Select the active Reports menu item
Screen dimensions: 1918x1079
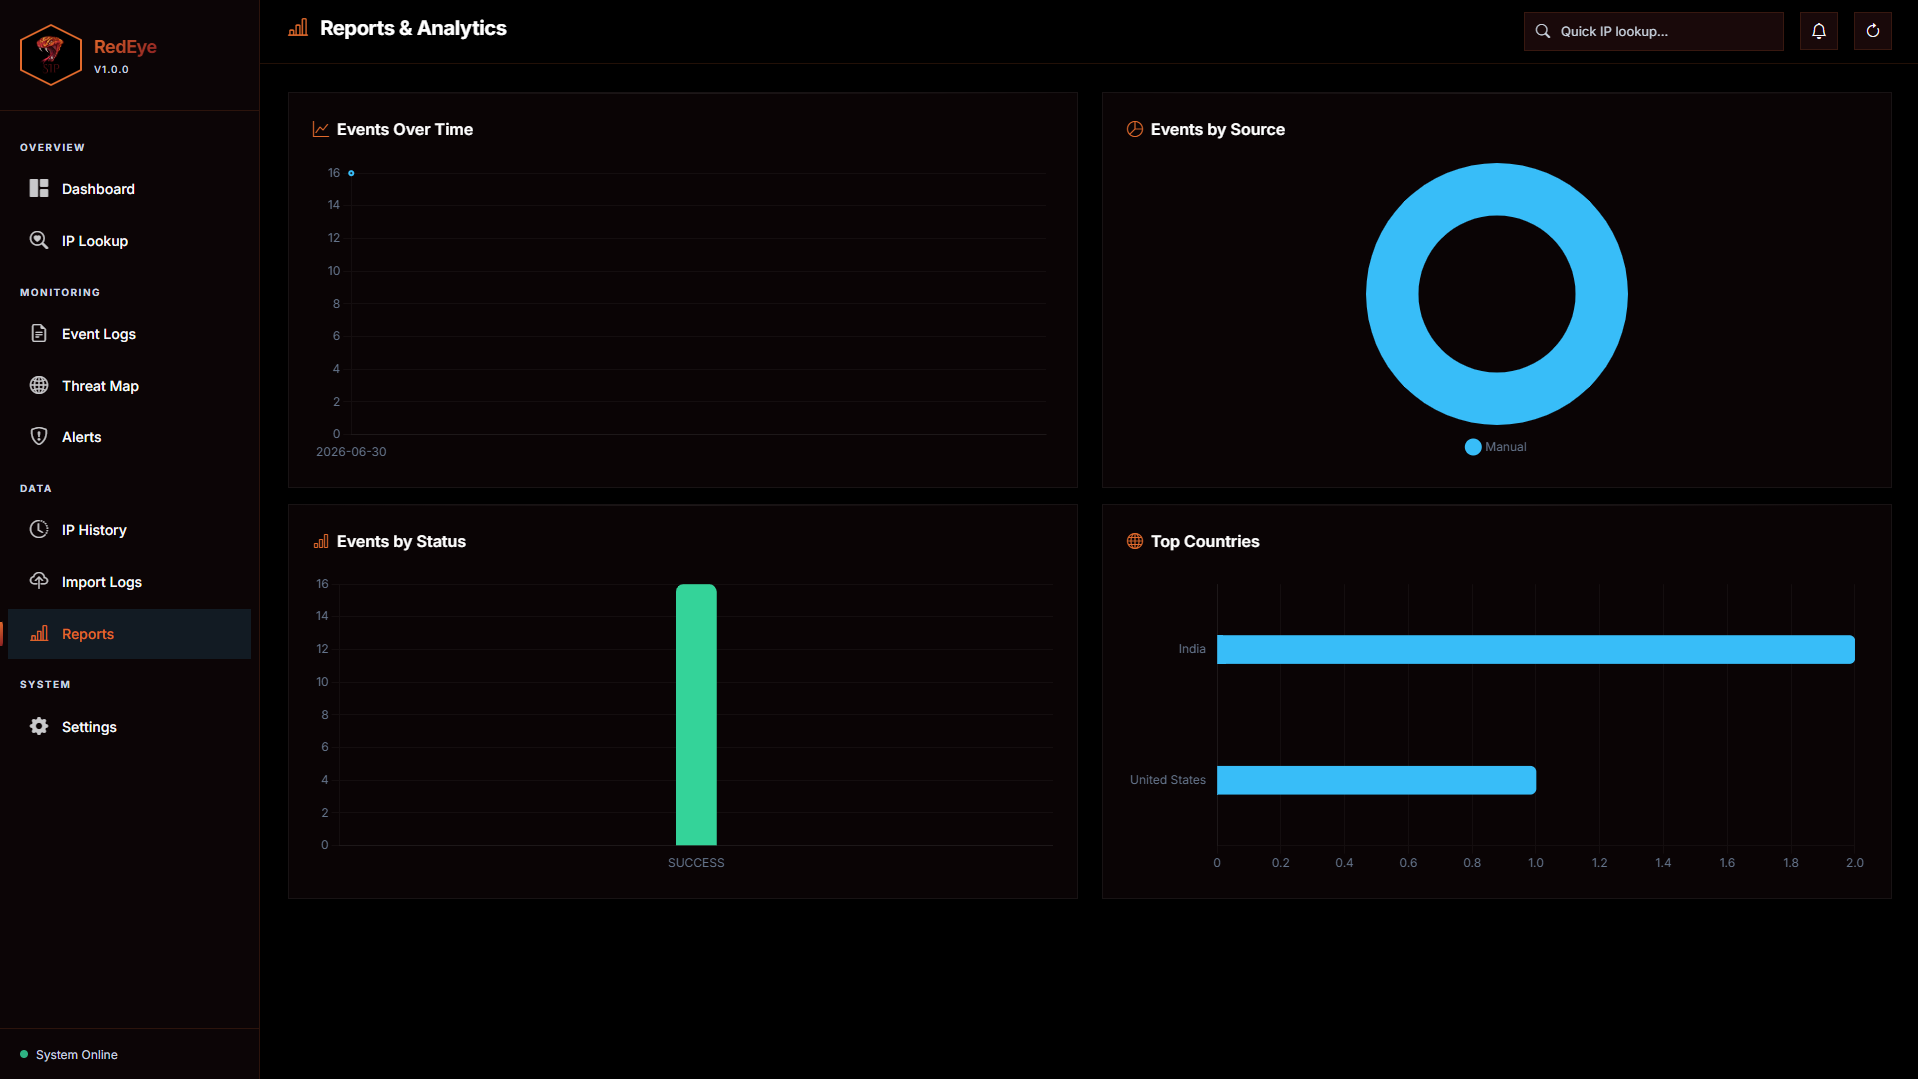tap(129, 634)
